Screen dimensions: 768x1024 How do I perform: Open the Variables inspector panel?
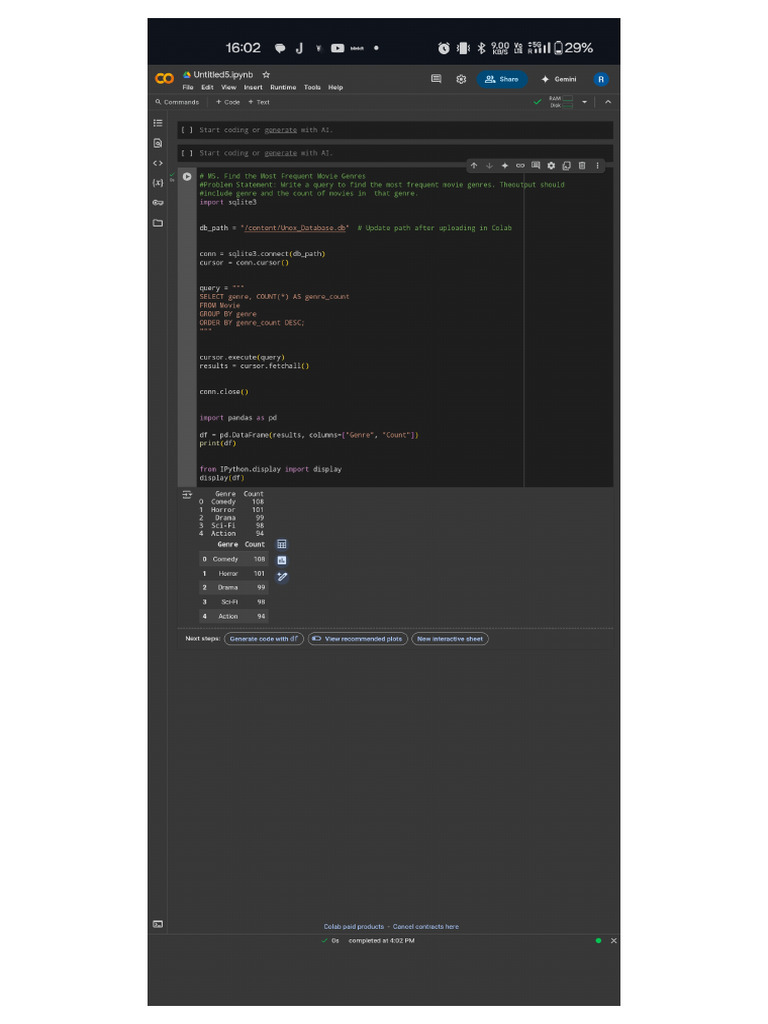[158, 183]
